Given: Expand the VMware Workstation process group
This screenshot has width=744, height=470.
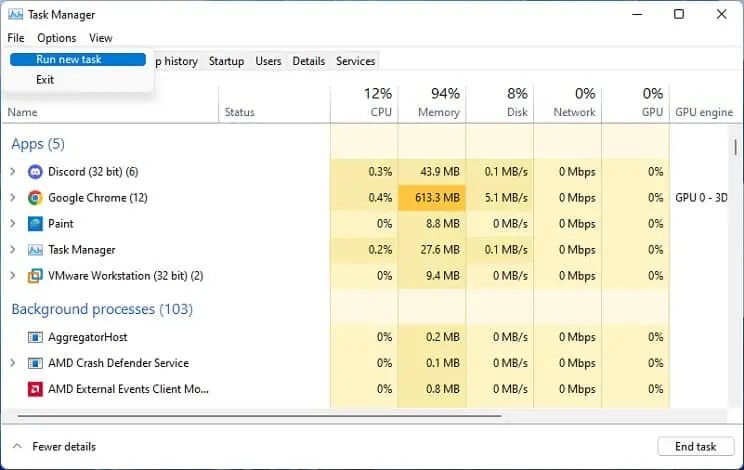Looking at the screenshot, I should [x=13, y=276].
